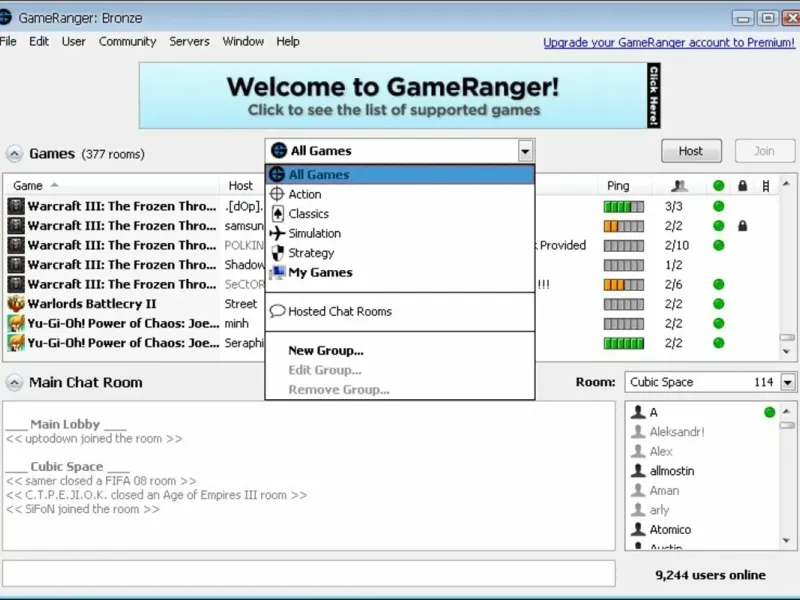
Task: Click the last icon column header right of padlock
Action: point(766,186)
